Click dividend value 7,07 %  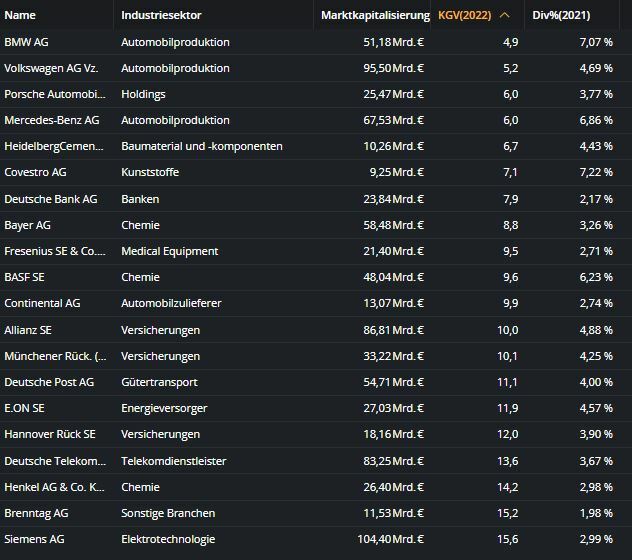596,42
